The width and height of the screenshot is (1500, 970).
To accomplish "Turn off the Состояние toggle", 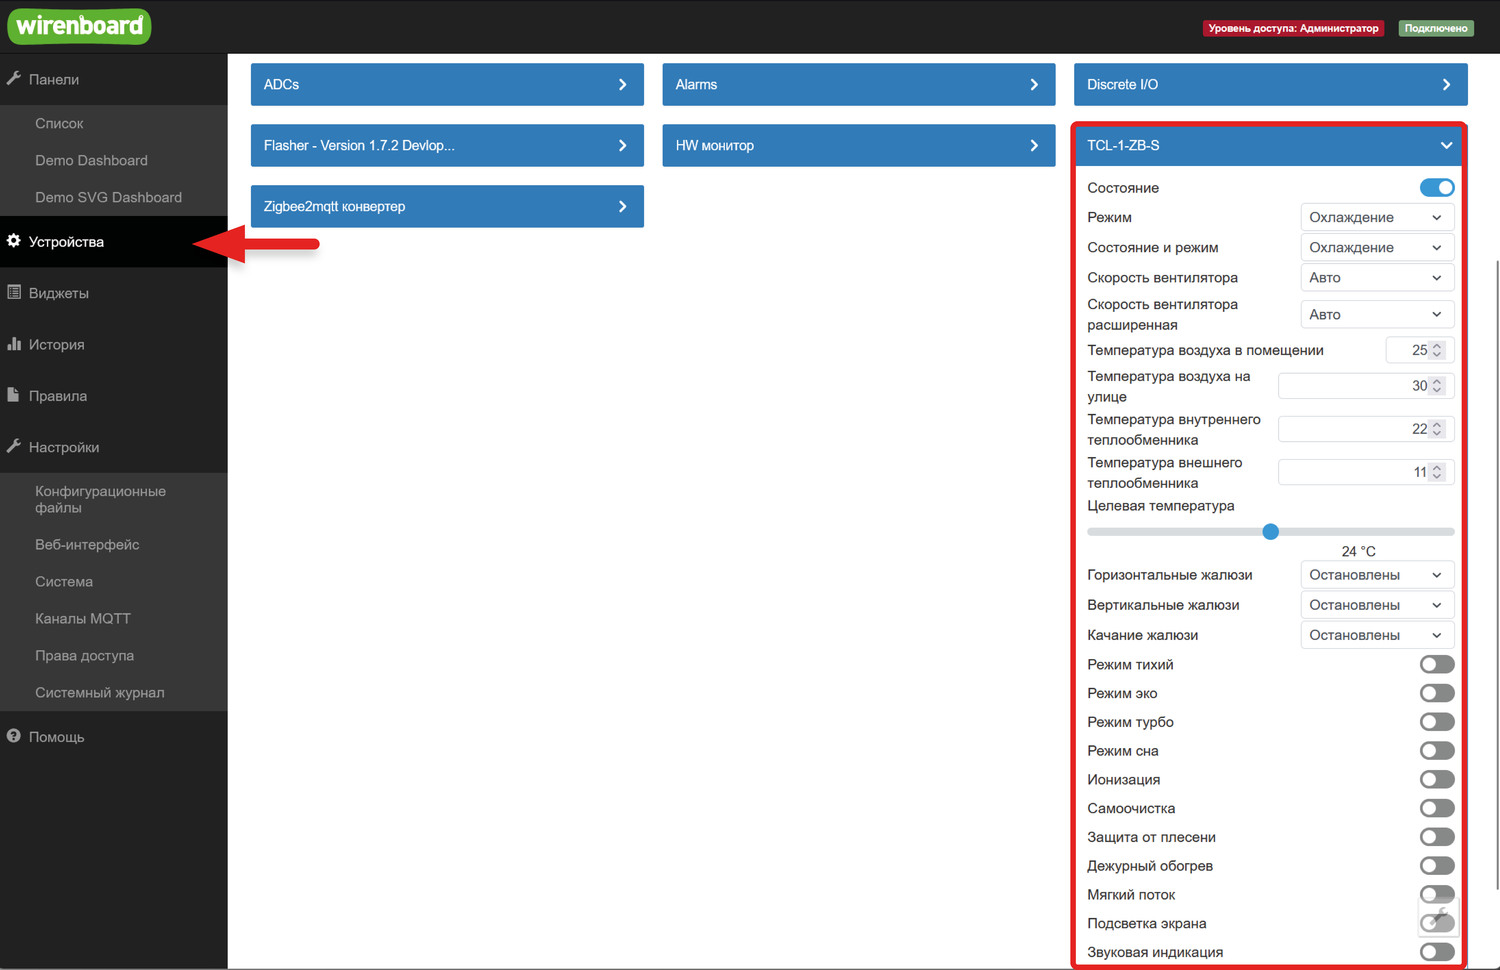I will click(1436, 188).
